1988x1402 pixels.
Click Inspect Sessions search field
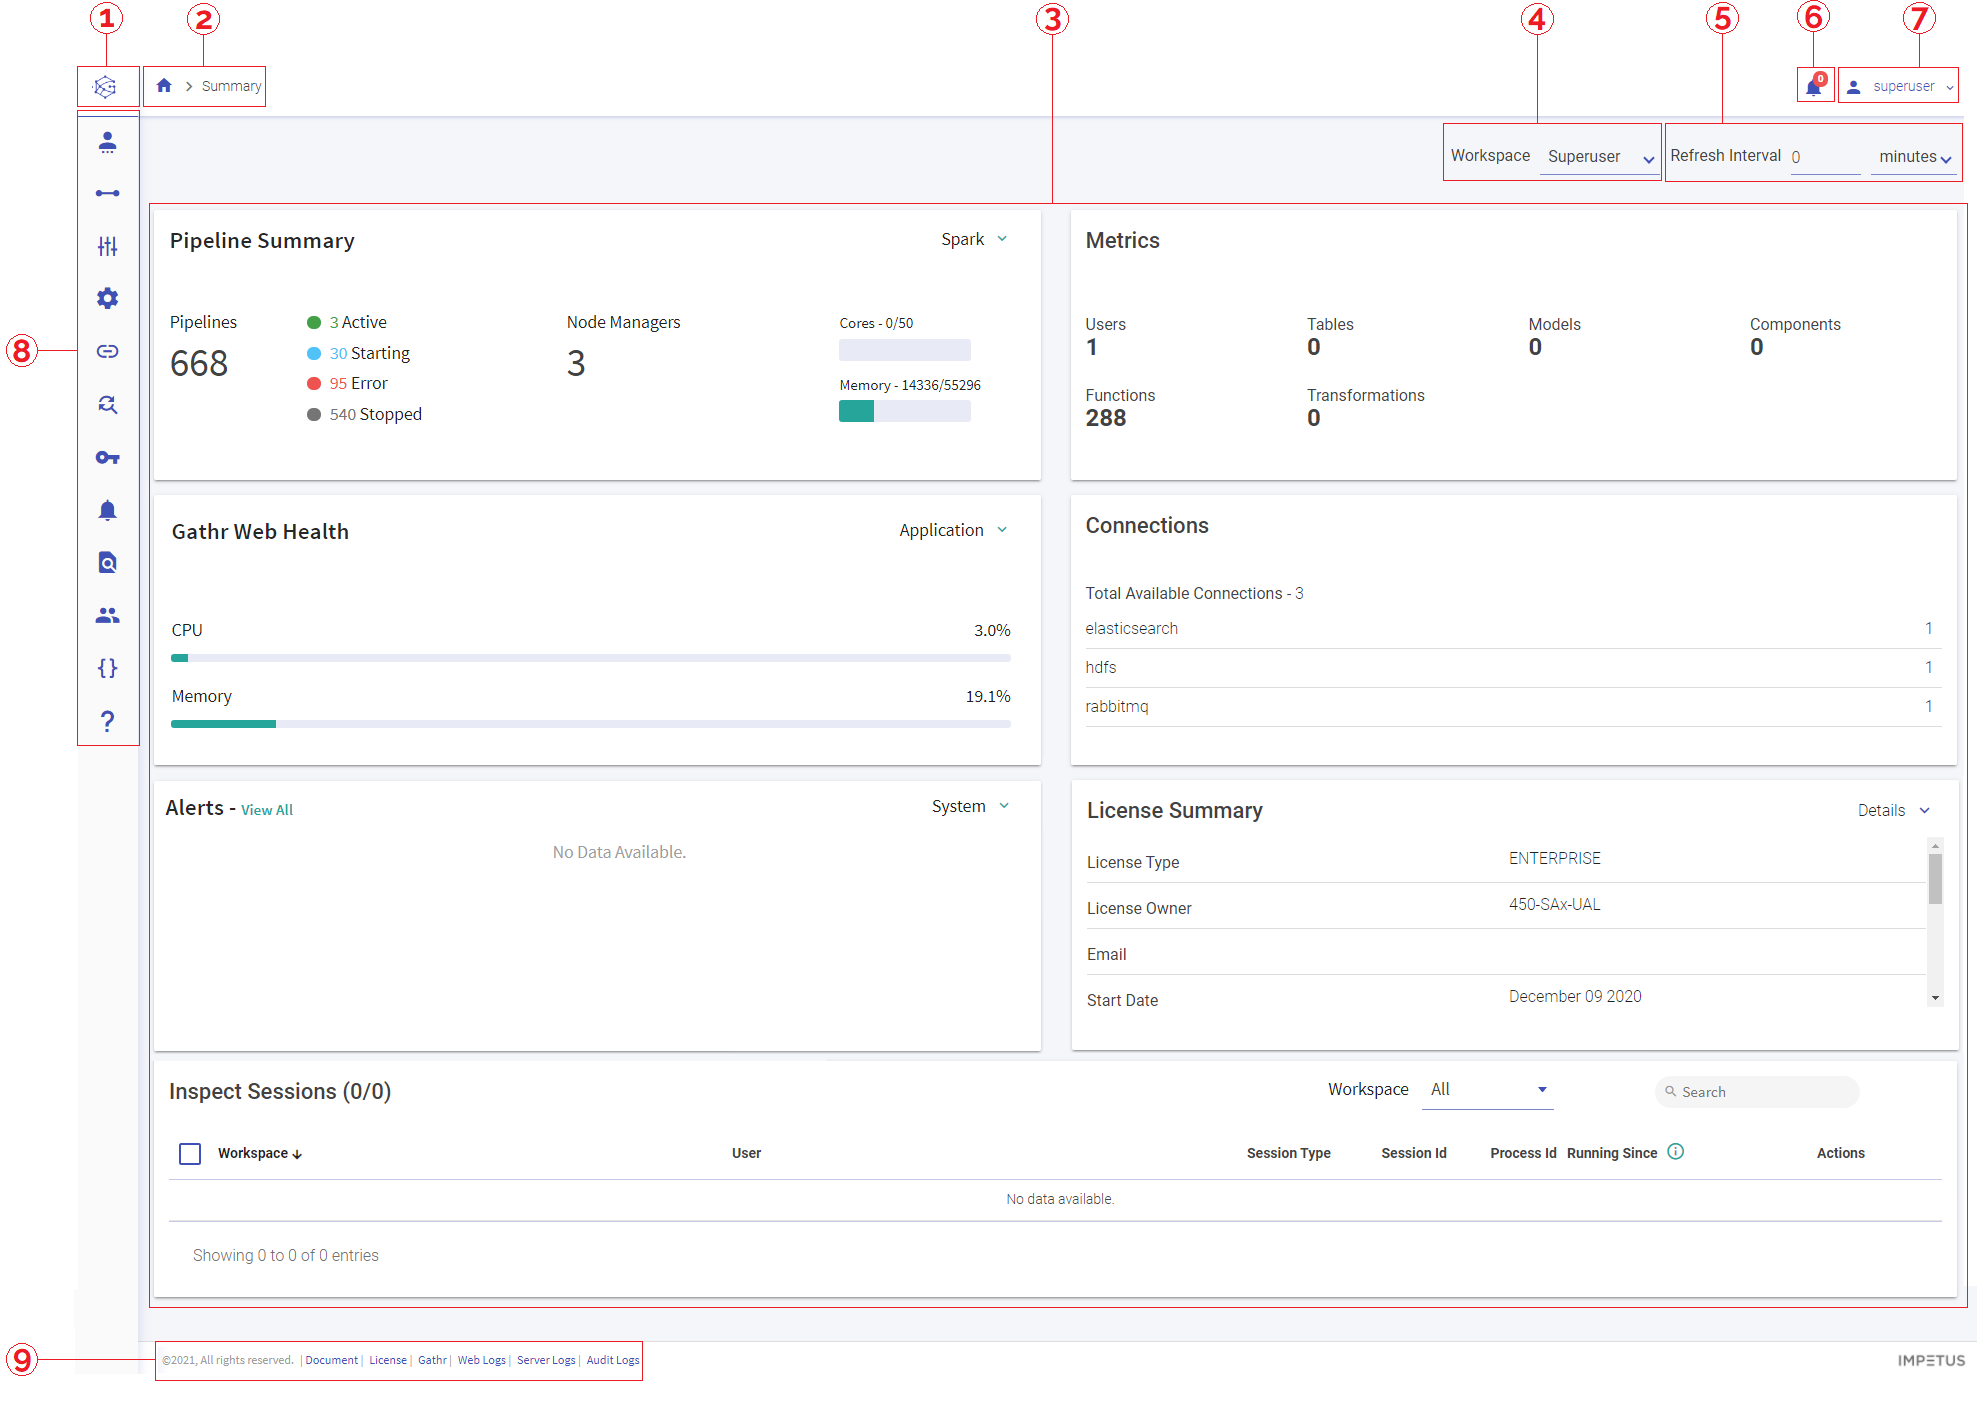click(1757, 1092)
